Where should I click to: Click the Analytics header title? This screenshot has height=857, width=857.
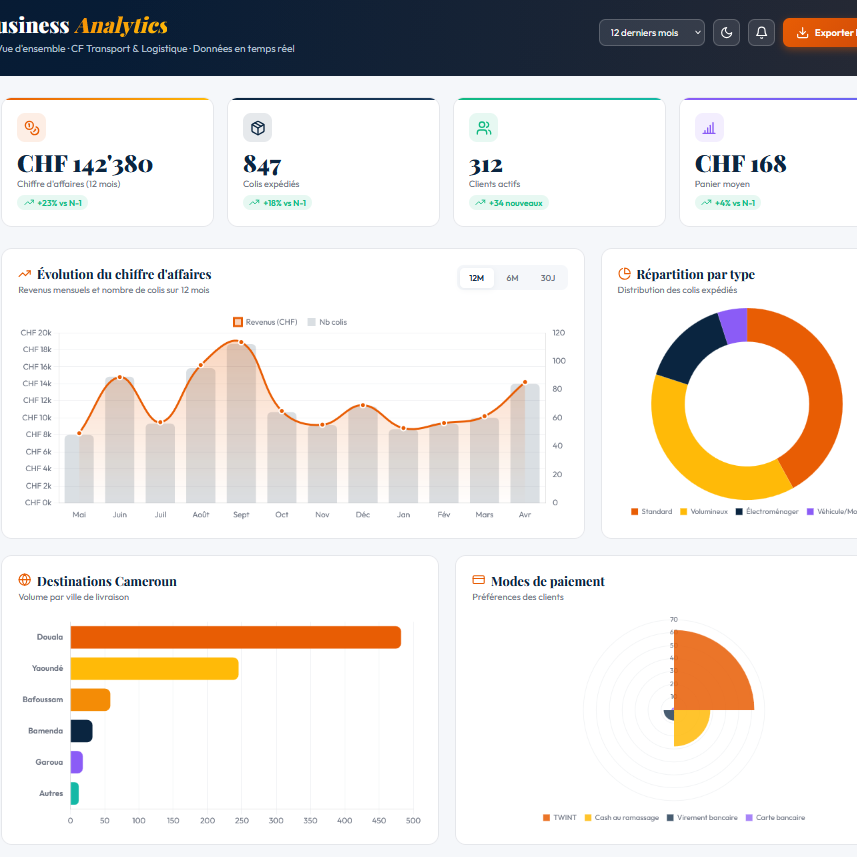(121, 26)
